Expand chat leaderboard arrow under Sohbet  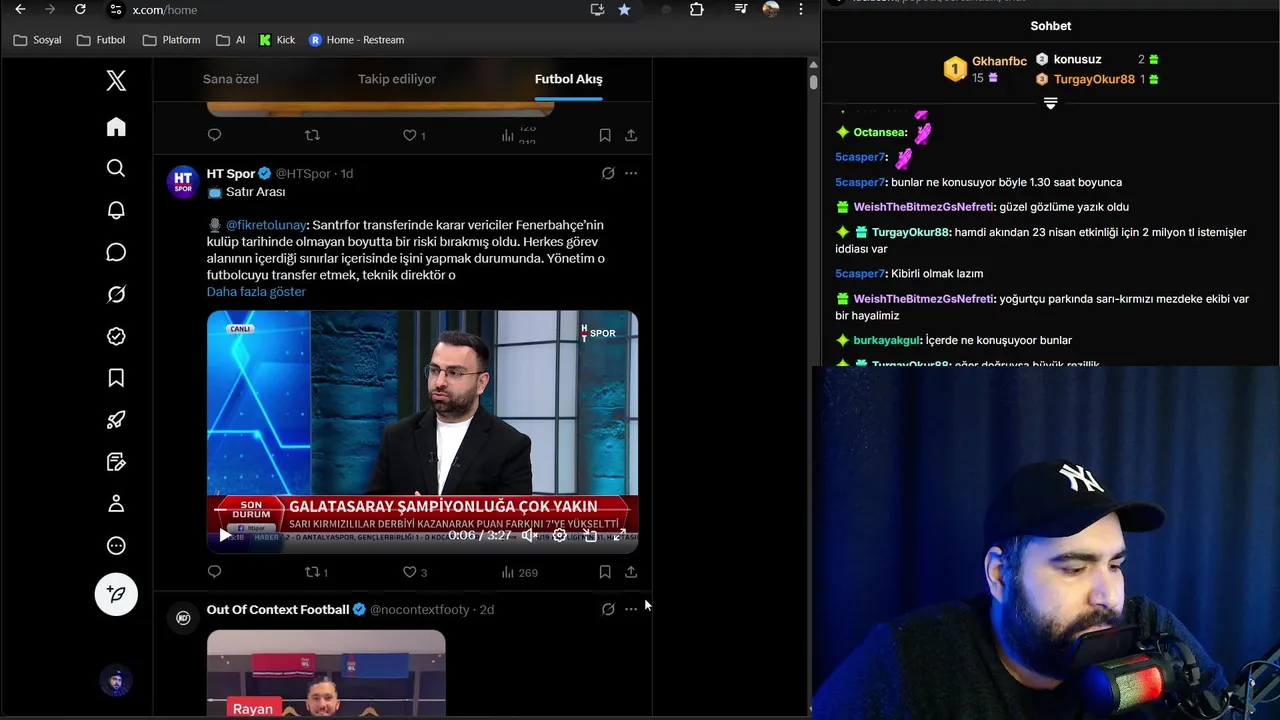(x=1050, y=103)
